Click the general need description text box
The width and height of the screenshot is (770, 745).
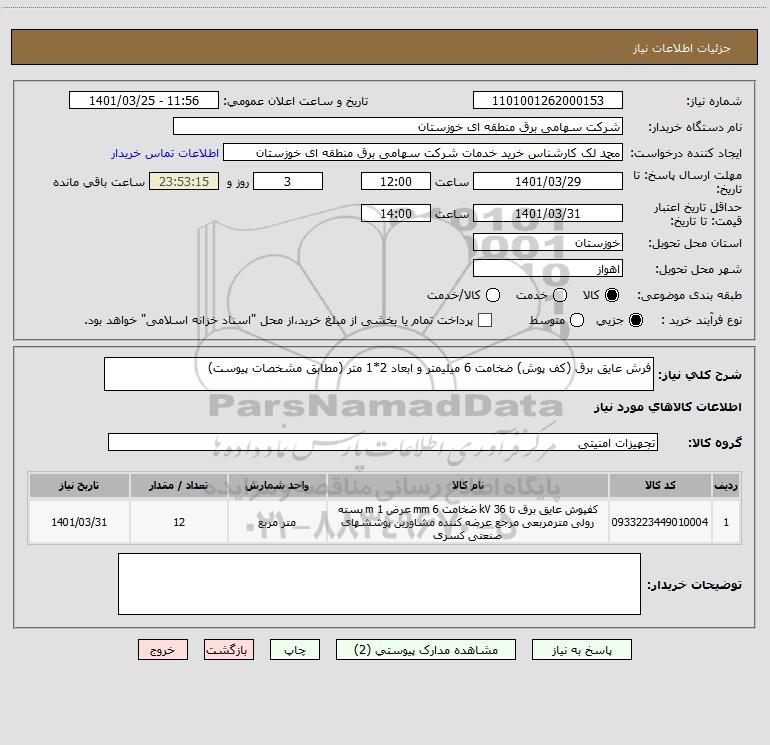379,374
